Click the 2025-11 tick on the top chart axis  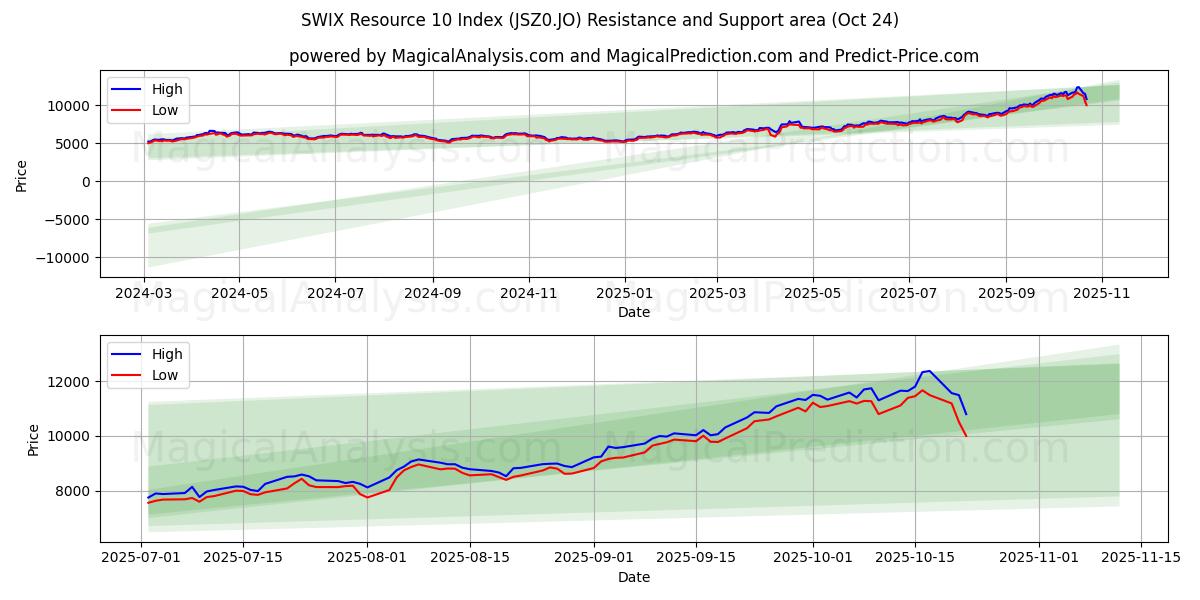[x=1101, y=294]
